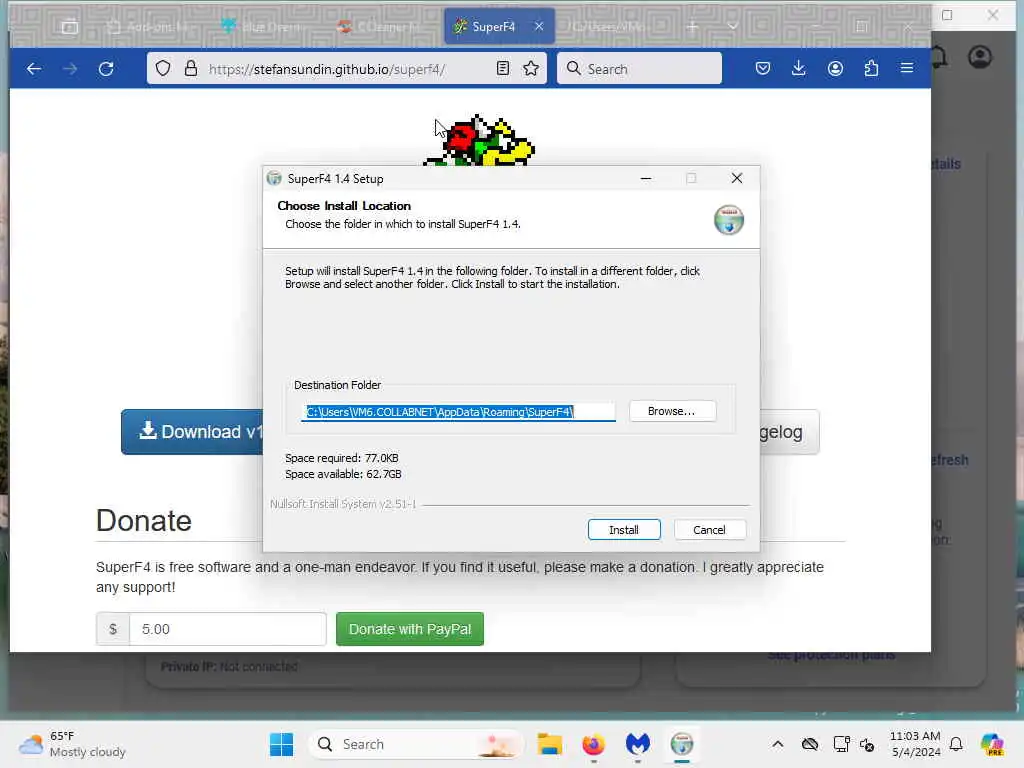The height and width of the screenshot is (768, 1024).
Task: Click Cancel in the SuperF4 setup
Action: pos(709,530)
